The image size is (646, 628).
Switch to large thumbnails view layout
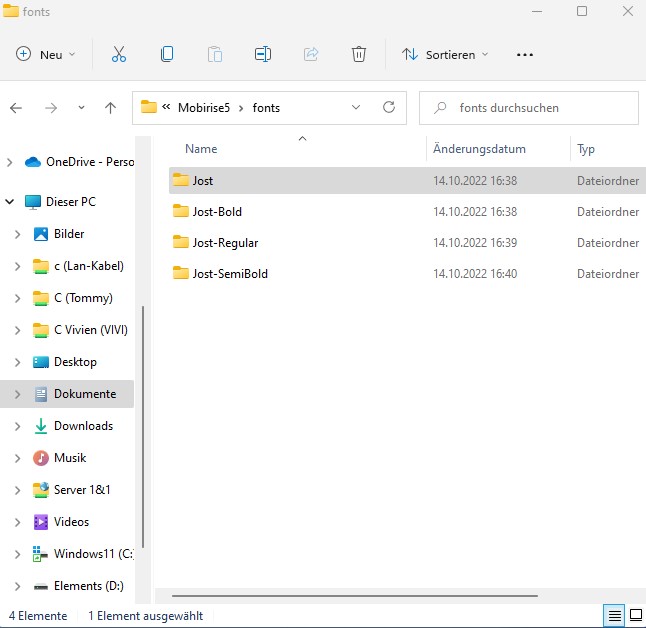click(x=635, y=615)
